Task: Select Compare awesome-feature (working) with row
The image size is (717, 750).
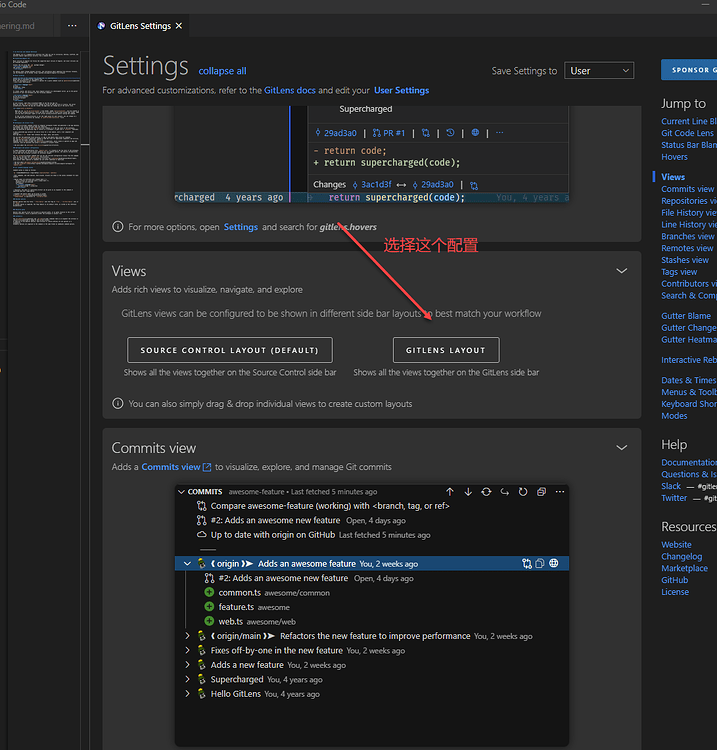Action: [x=372, y=506]
